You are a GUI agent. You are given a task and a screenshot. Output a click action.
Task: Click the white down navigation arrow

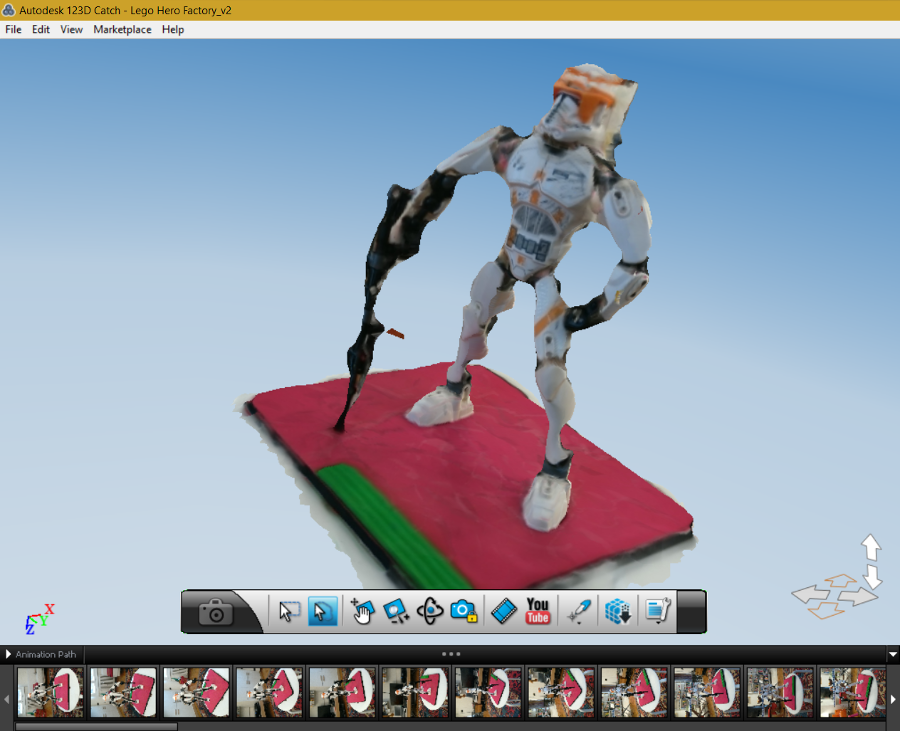click(x=872, y=577)
